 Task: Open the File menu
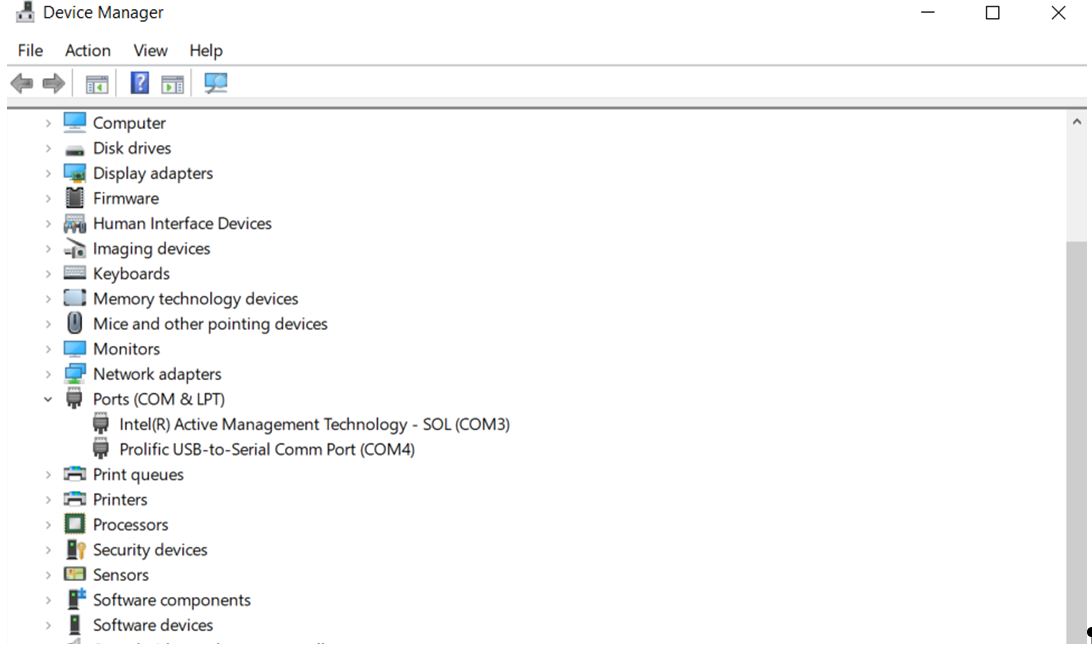click(x=30, y=50)
